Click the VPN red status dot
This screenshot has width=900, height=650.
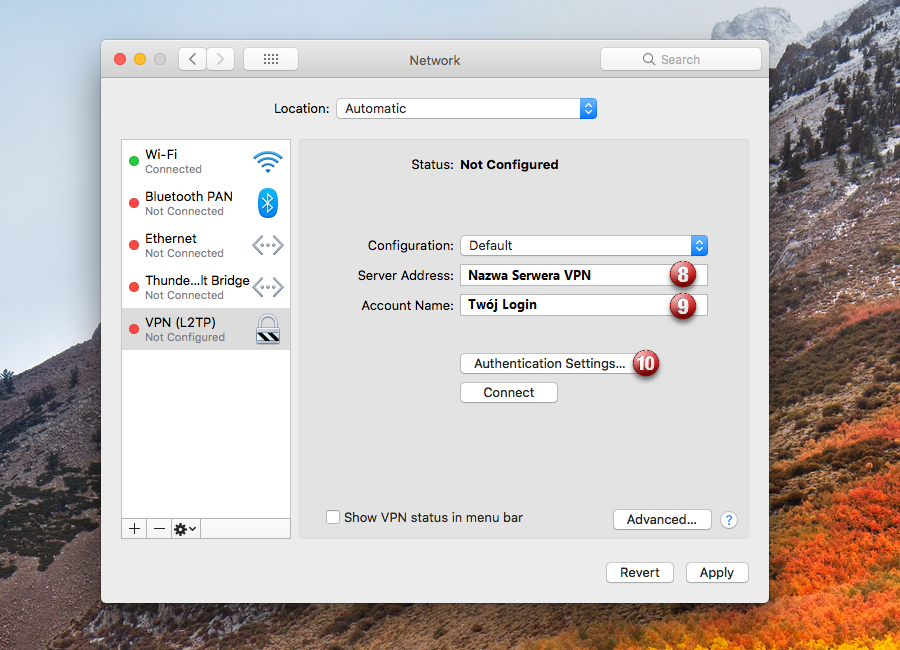tap(134, 329)
